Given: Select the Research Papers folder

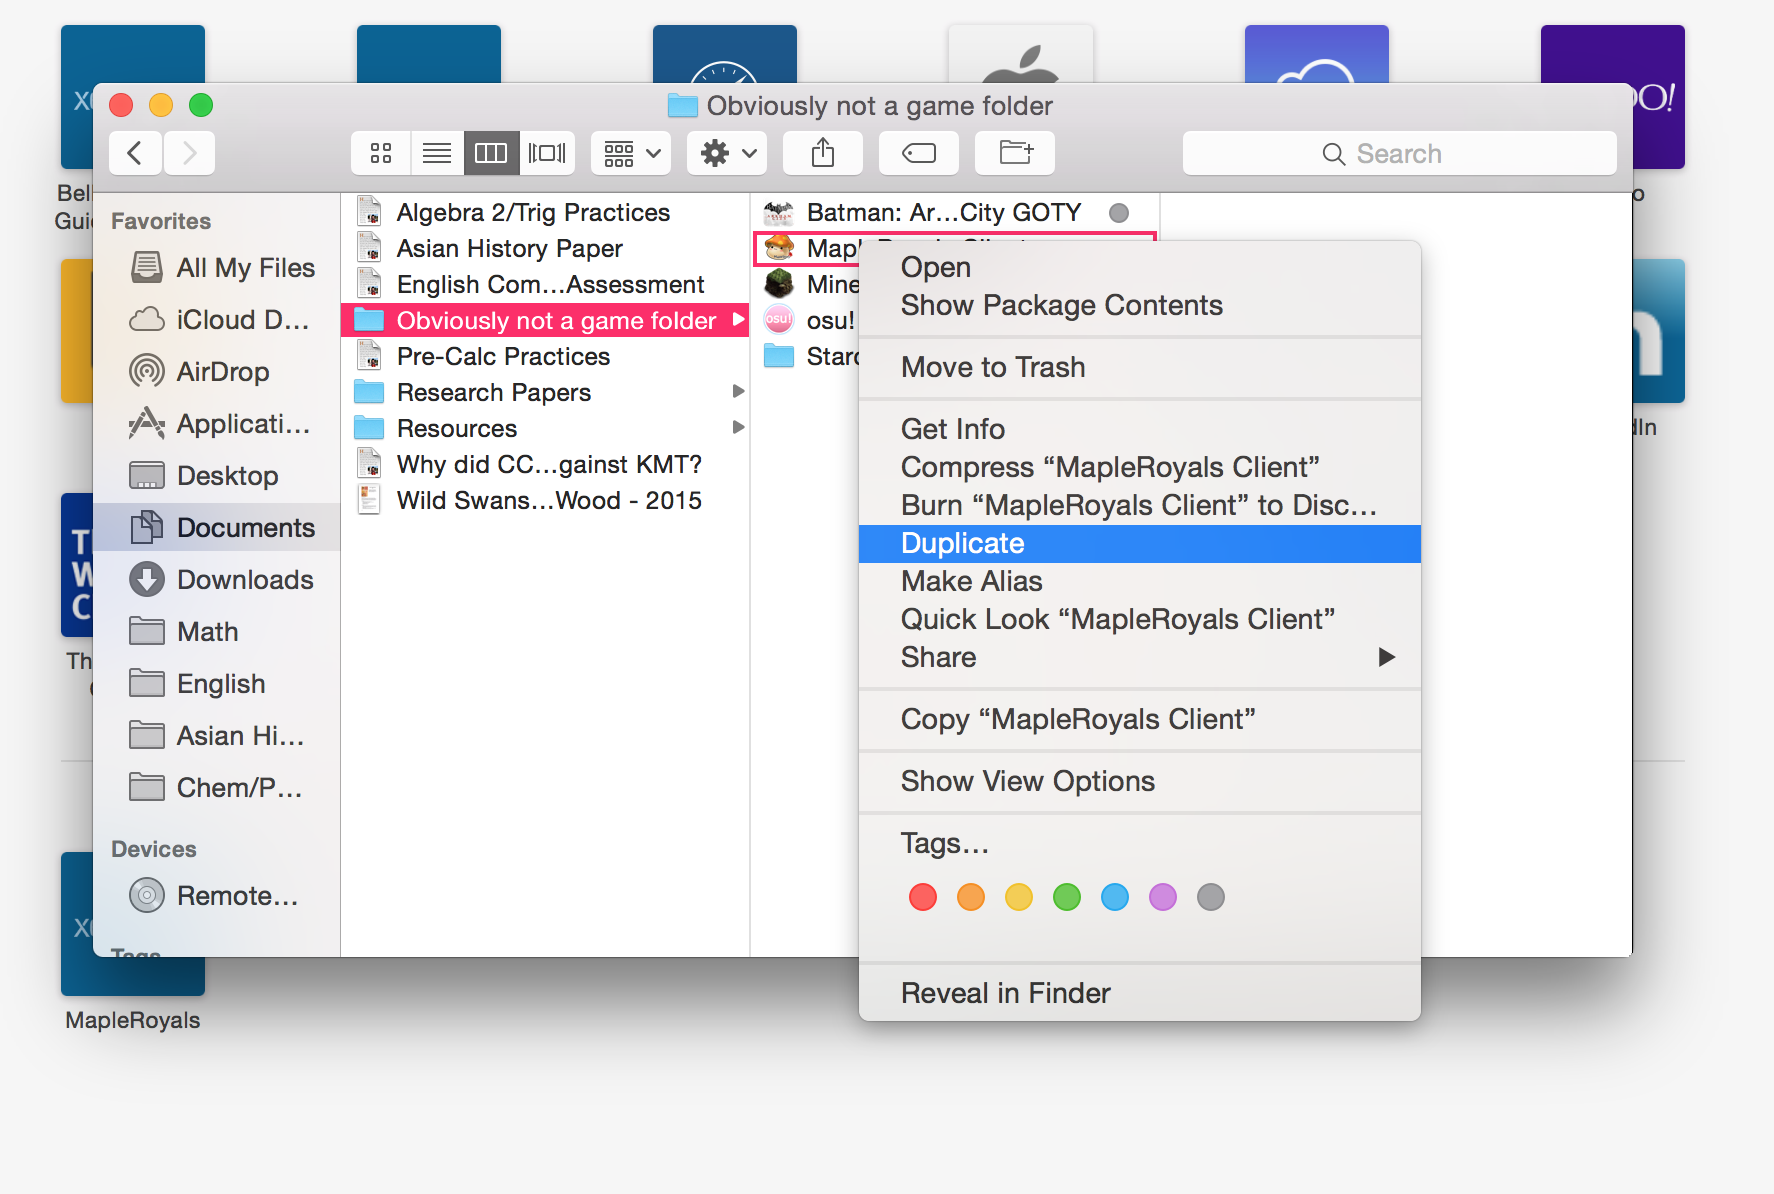Looking at the screenshot, I should (x=545, y=392).
